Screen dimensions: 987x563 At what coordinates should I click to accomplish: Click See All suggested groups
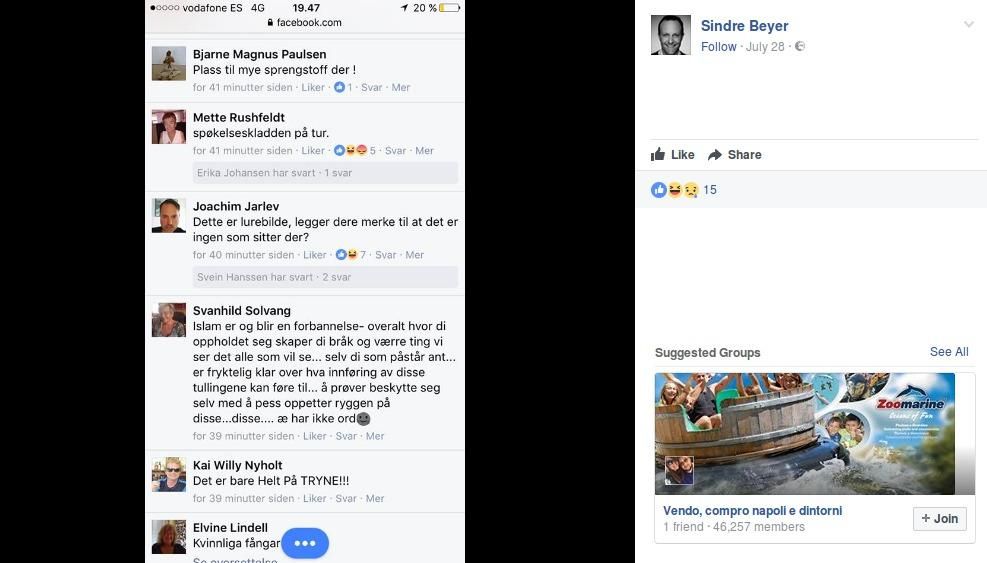949,352
